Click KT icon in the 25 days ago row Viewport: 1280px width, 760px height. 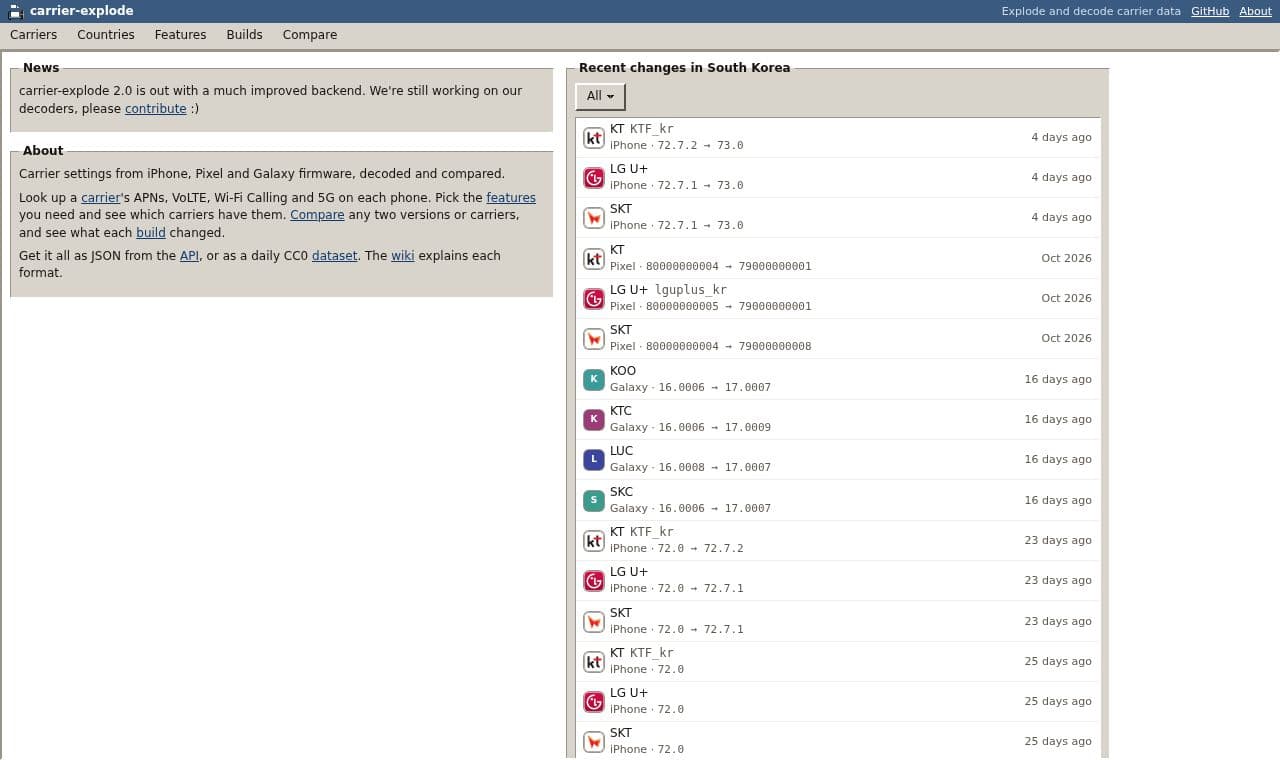pyautogui.click(x=594, y=662)
